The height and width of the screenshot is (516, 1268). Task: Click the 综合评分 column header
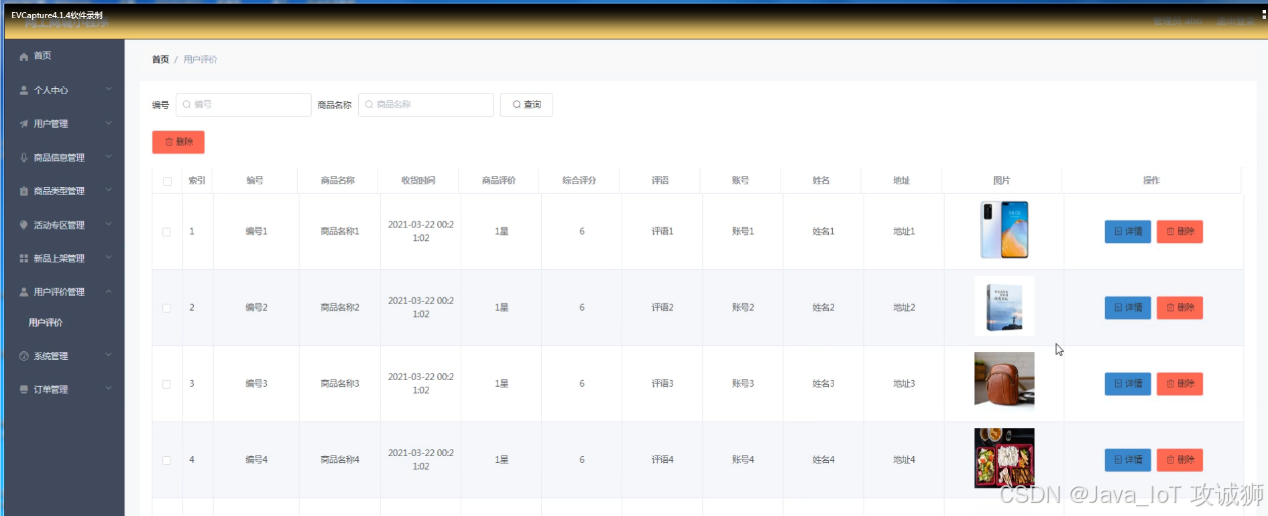click(x=579, y=181)
